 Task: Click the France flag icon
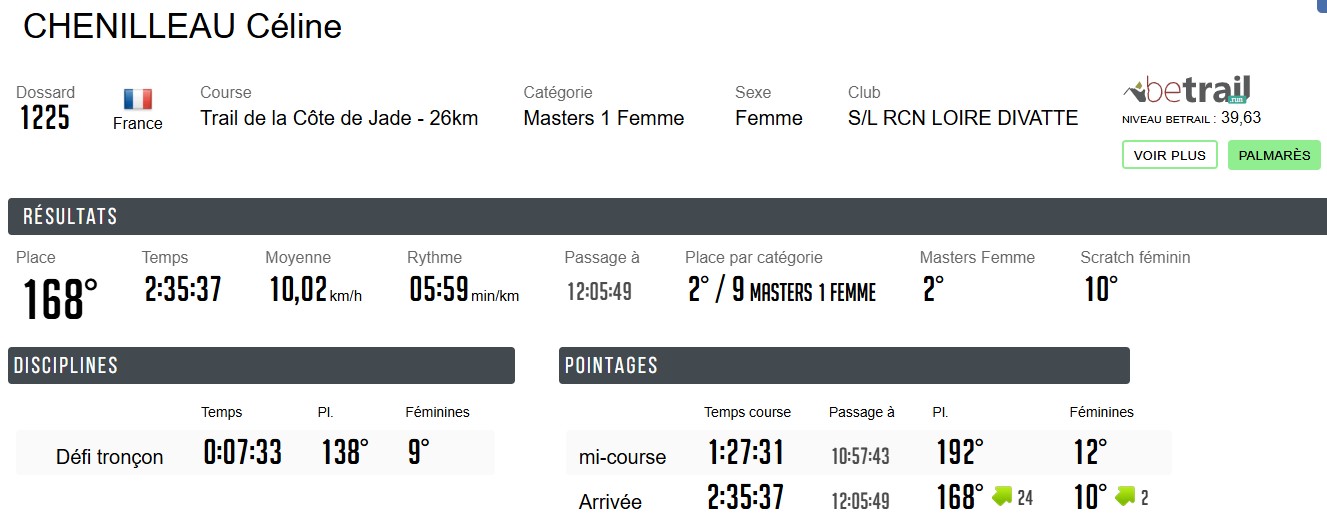point(138,99)
